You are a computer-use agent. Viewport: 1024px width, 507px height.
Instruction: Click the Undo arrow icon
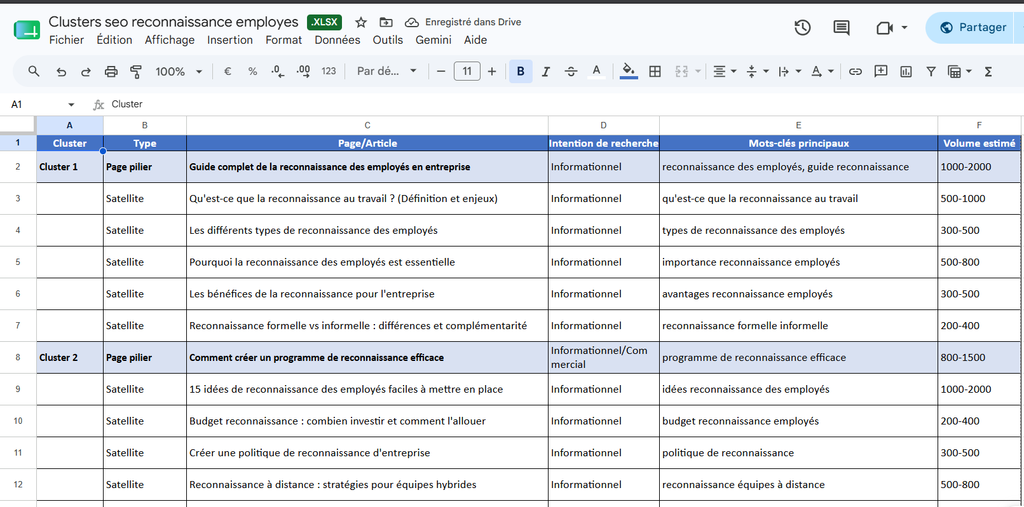tap(61, 71)
